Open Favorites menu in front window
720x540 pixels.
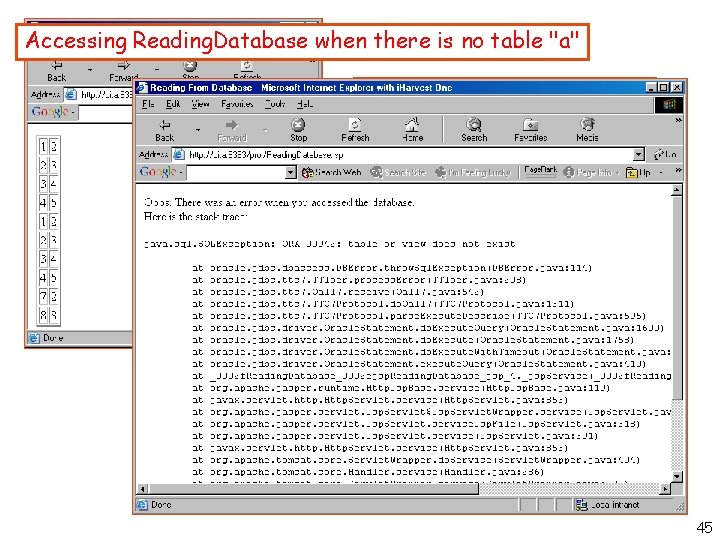click(237, 105)
